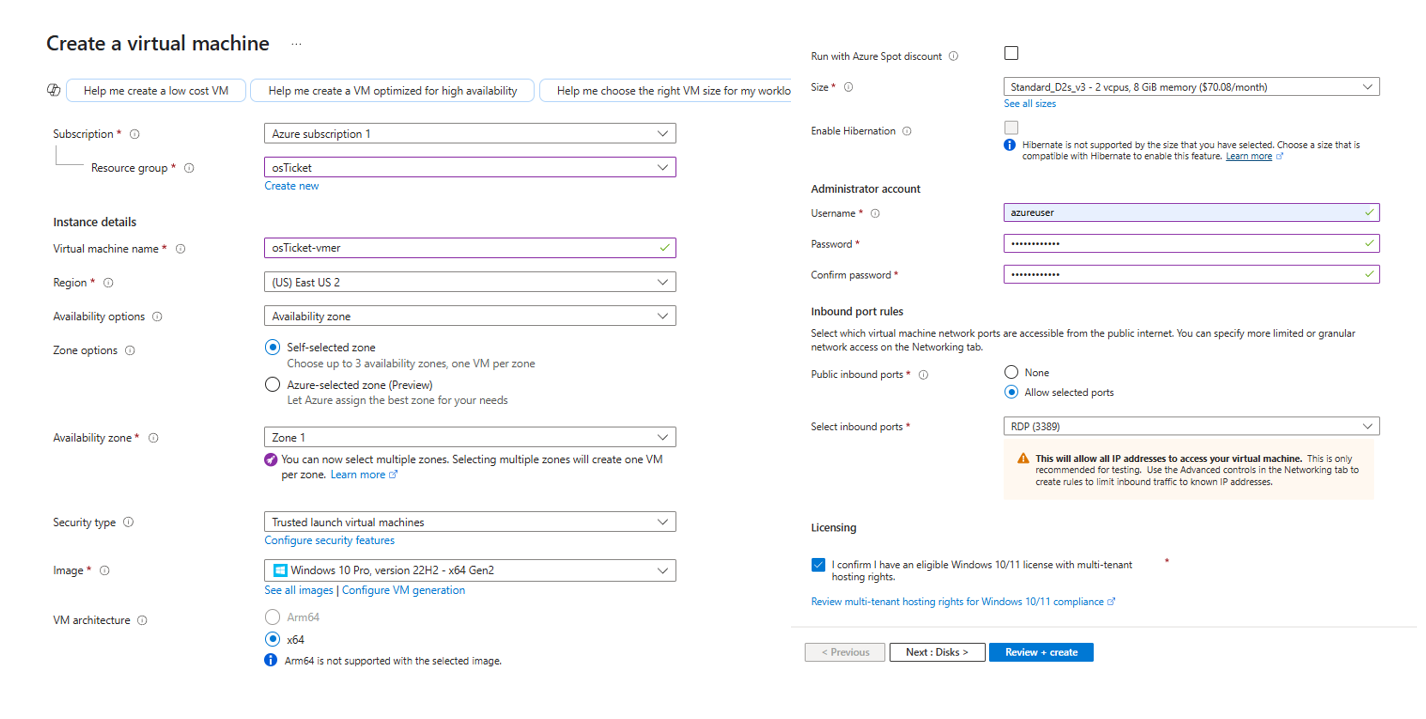The image size is (1426, 719).
Task: Open the Size dropdown showing Standard_D2s_v3
Action: [1191, 87]
